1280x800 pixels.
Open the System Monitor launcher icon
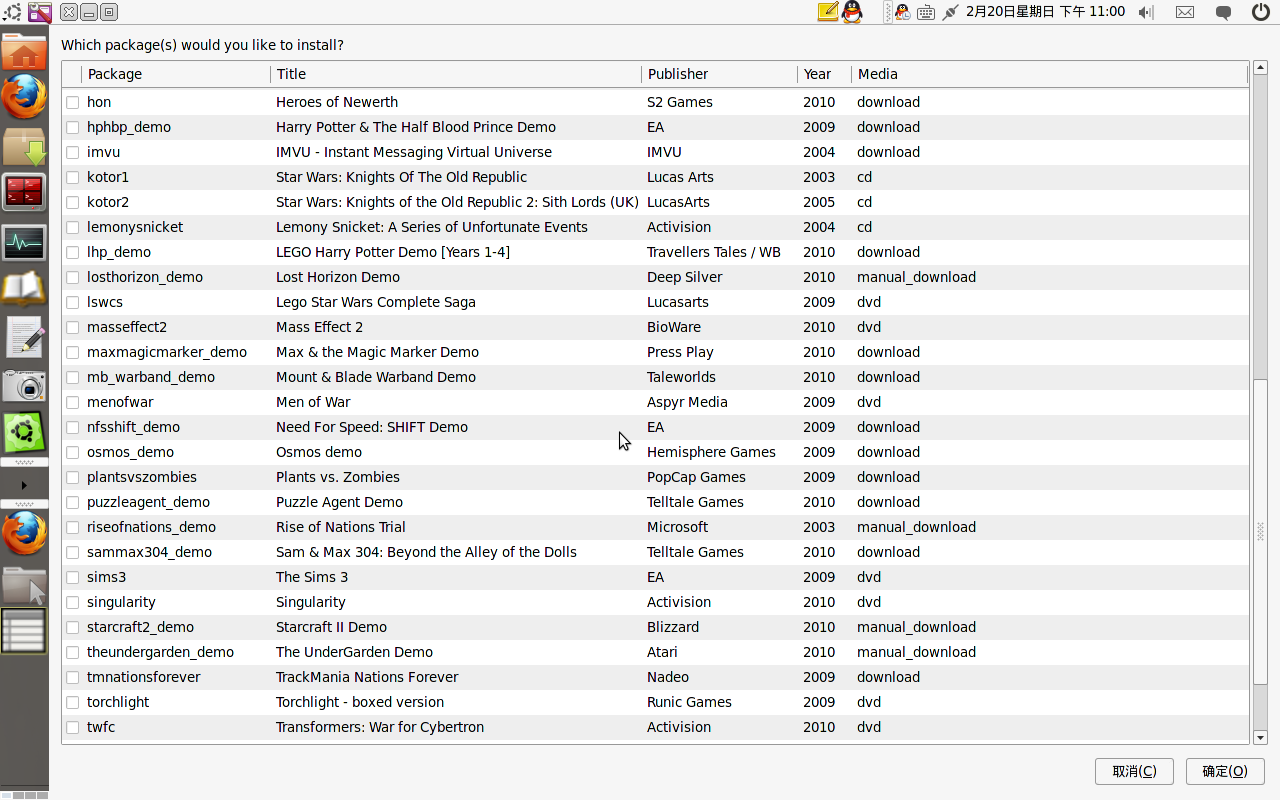point(24,242)
